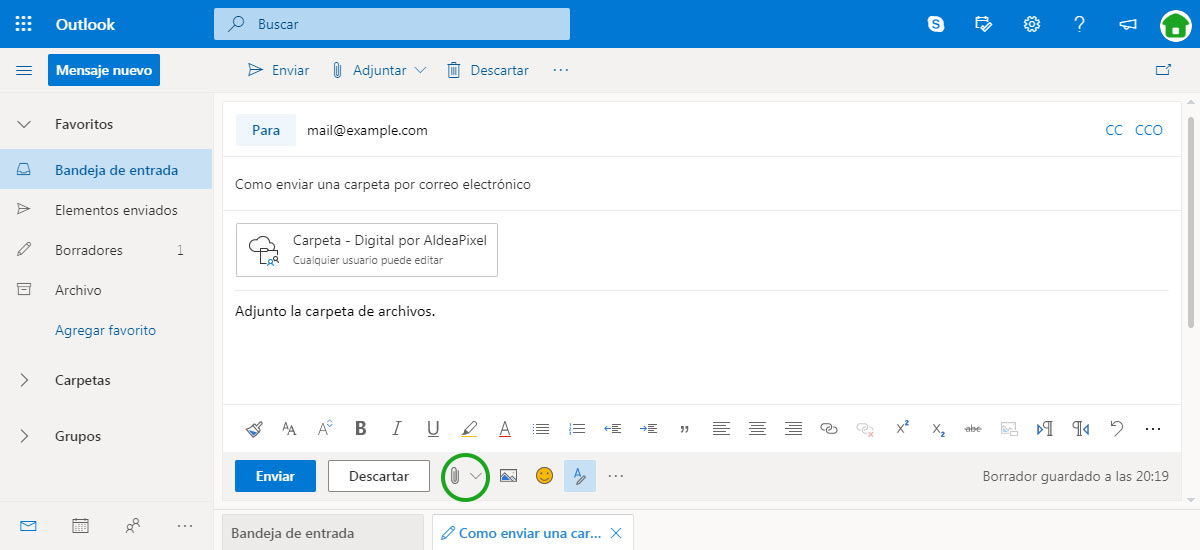Expand the Grupos section
Screen dimensions: 1200x550
click(24, 436)
